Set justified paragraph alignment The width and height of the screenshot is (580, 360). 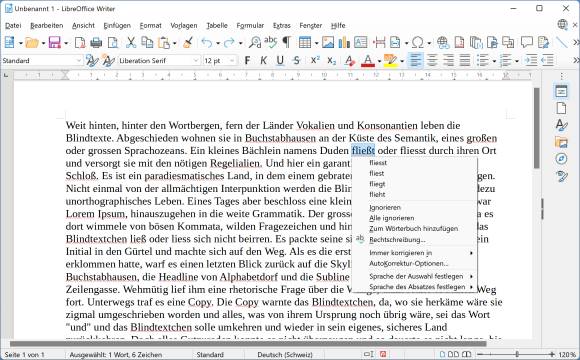(465, 60)
